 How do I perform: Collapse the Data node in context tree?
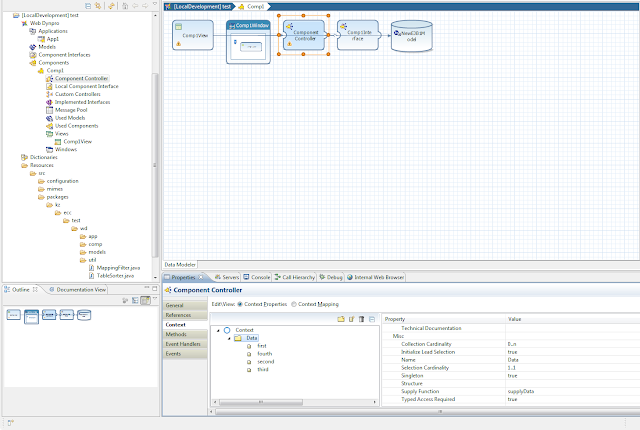pos(229,338)
